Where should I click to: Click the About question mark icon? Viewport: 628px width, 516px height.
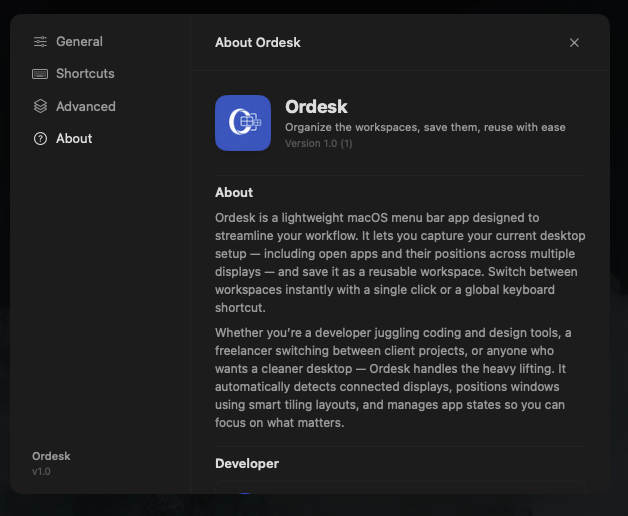coord(40,139)
